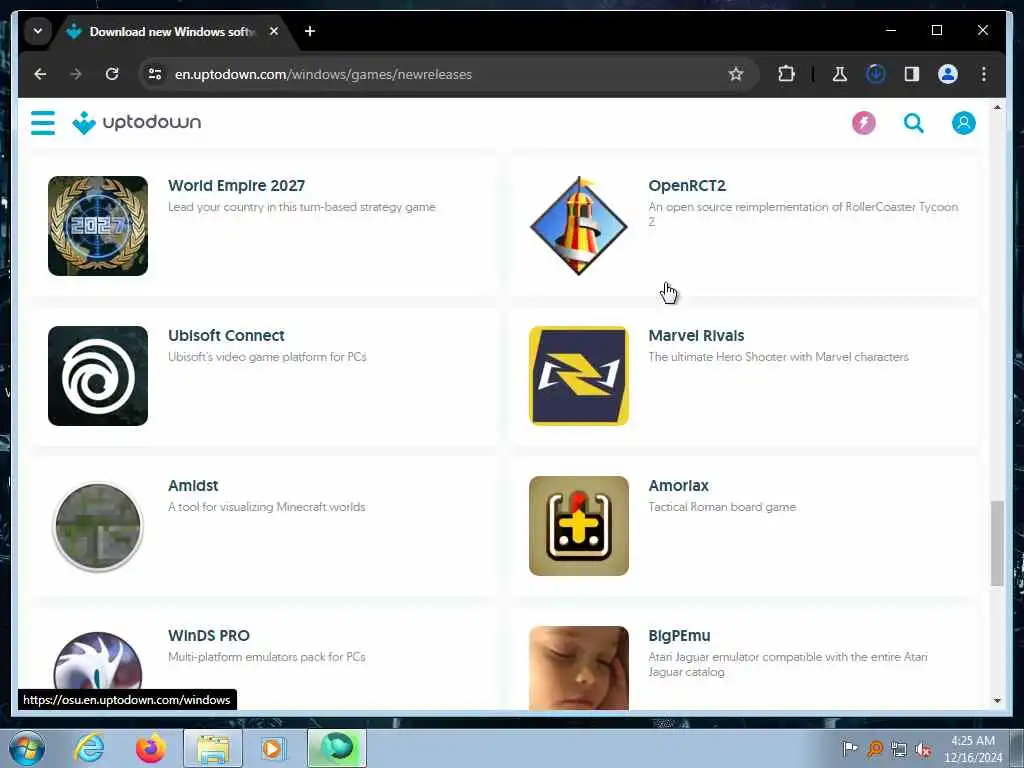Click the scrollbar up arrow

pyautogui.click(x=997, y=108)
